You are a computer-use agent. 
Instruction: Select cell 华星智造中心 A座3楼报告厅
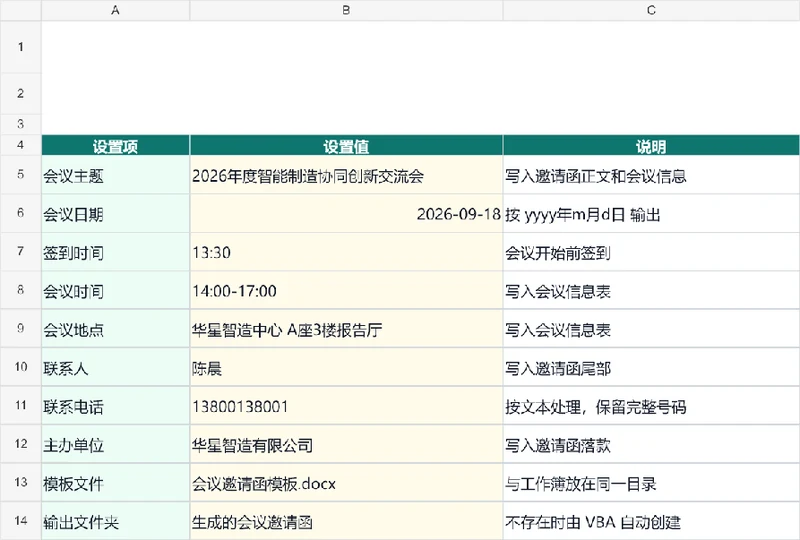[346, 329]
